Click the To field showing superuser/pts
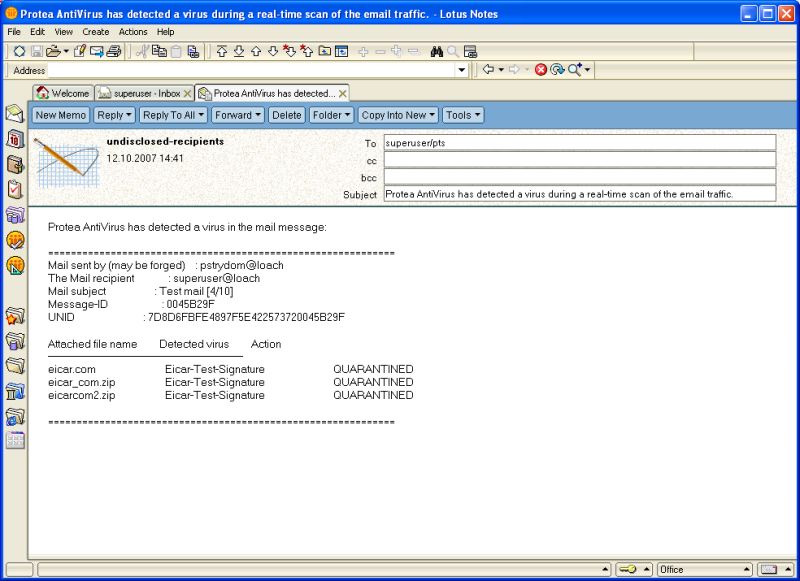Image resolution: width=800 pixels, height=581 pixels. point(580,143)
